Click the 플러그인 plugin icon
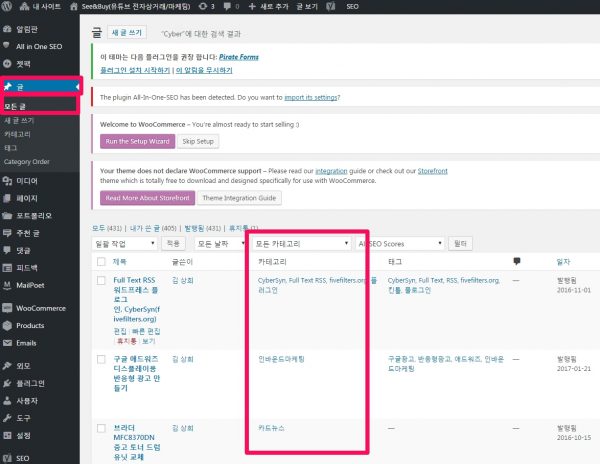This screenshot has height=464, width=600. [x=7, y=383]
